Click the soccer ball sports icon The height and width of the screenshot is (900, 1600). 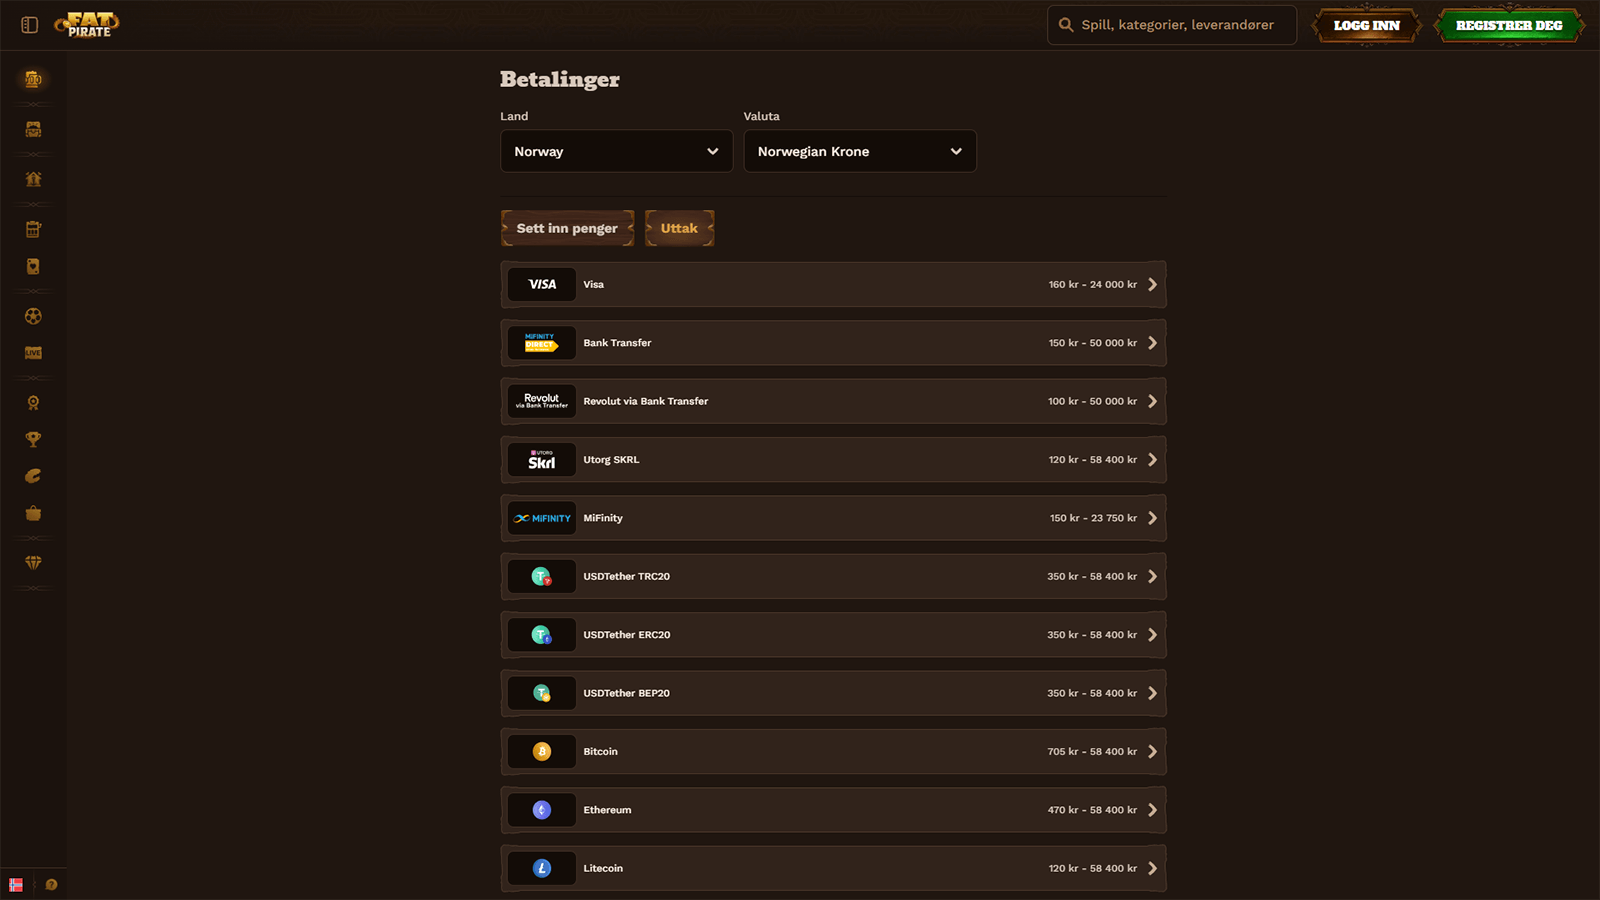[x=33, y=316]
